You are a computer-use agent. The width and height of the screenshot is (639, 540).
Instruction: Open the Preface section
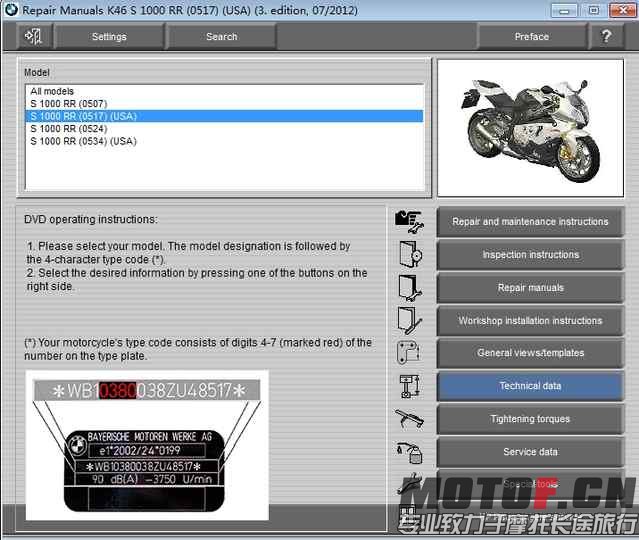click(531, 37)
